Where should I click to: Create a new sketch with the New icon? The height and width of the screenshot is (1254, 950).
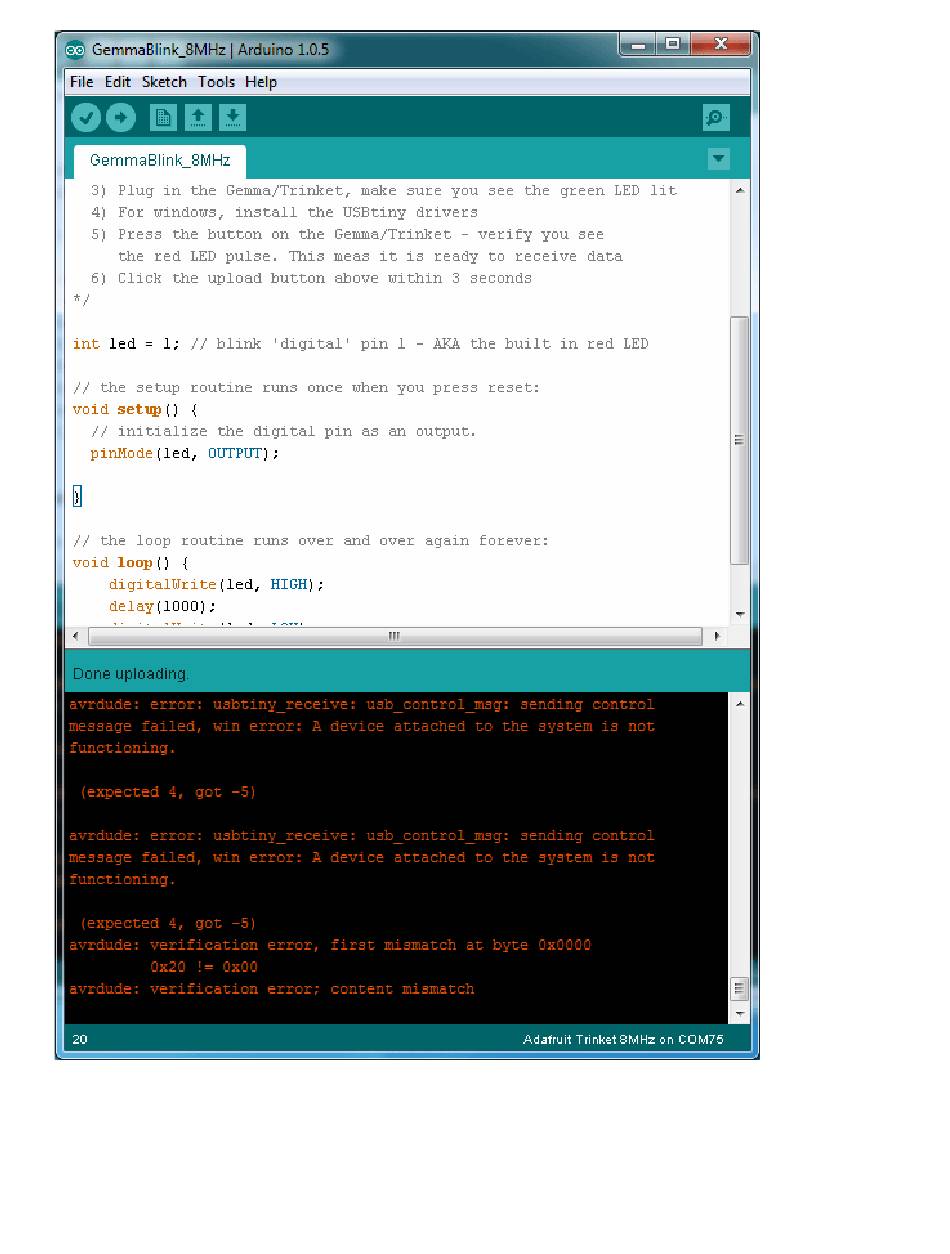[163, 118]
